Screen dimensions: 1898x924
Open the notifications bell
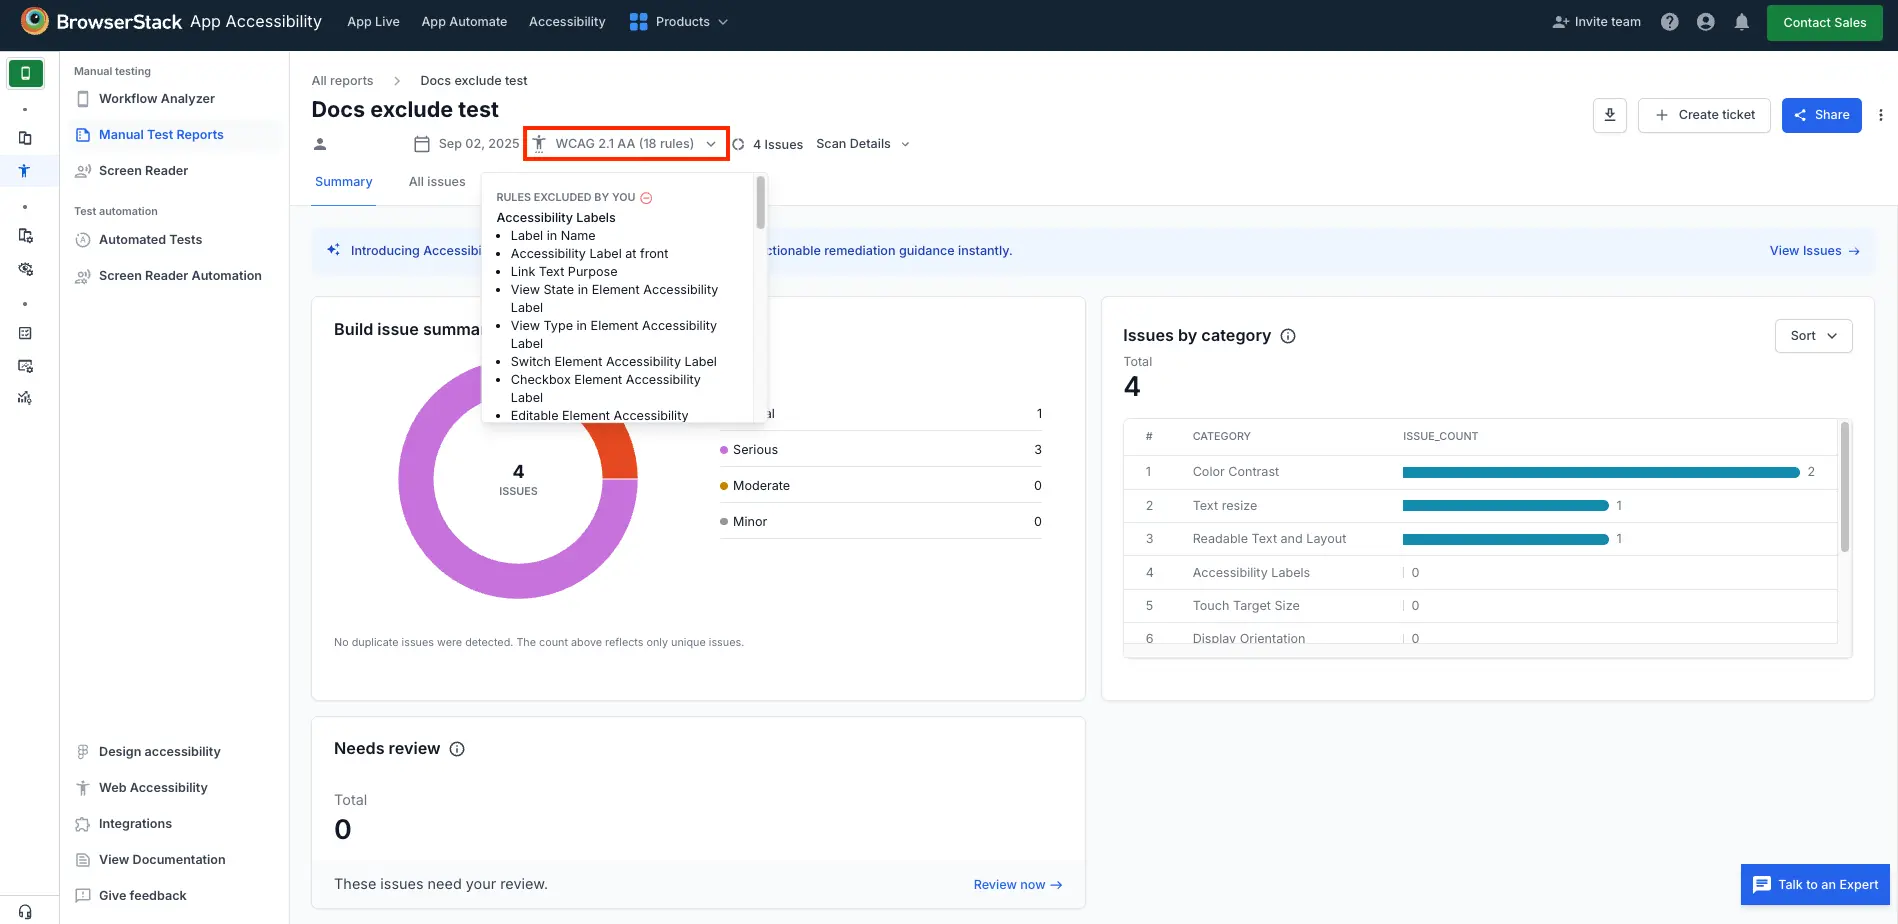tap(1741, 22)
